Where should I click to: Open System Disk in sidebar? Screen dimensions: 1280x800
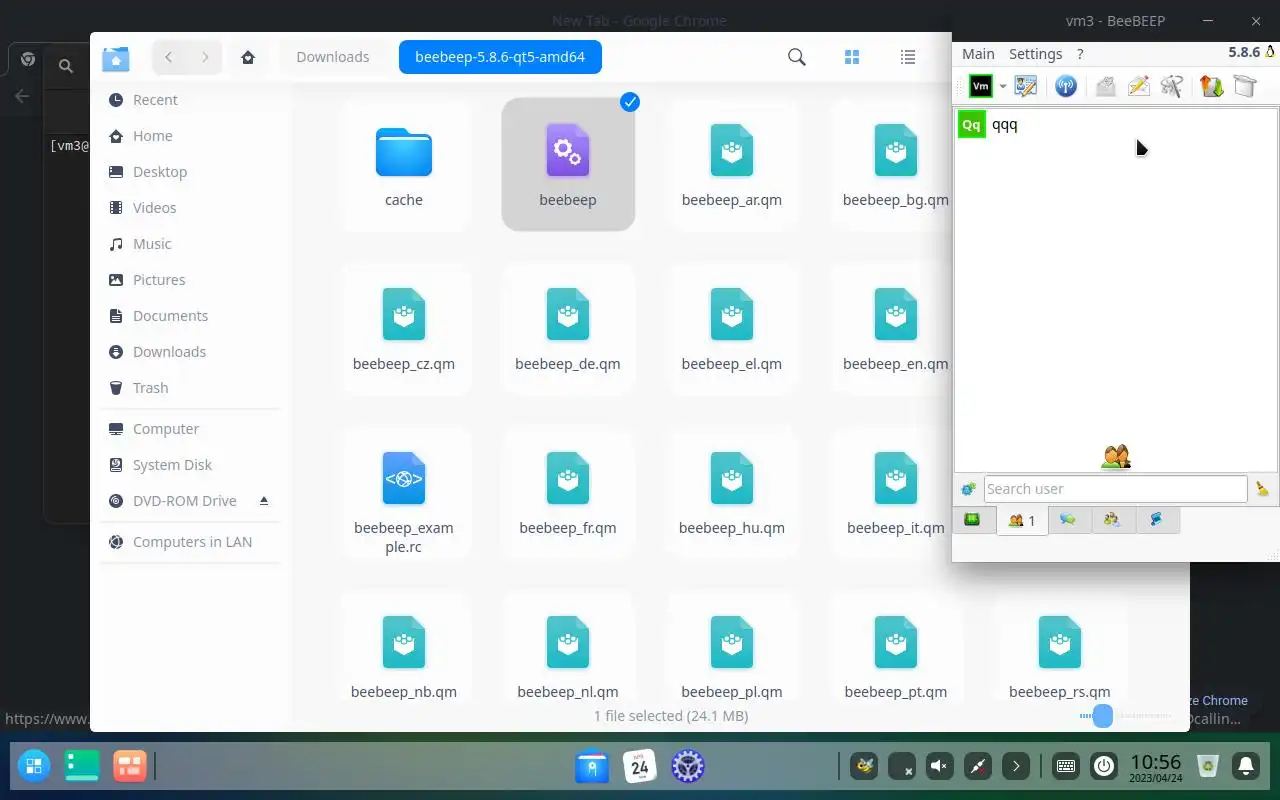click(190, 465)
